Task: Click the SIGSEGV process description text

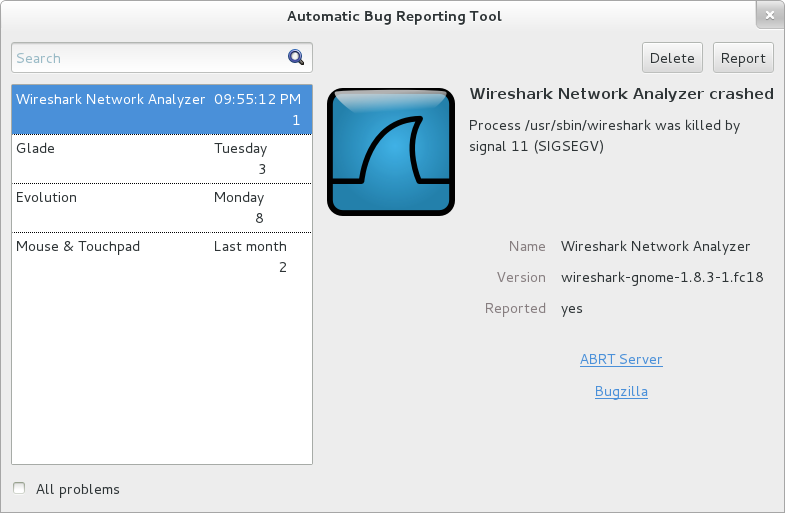Action: tap(604, 136)
